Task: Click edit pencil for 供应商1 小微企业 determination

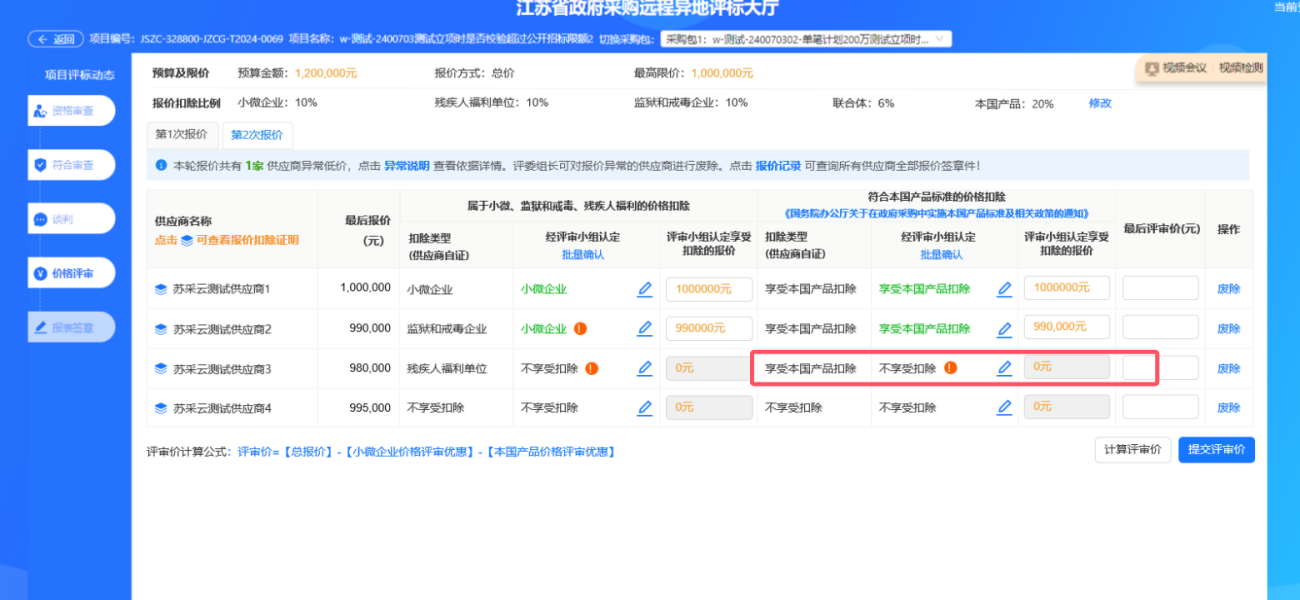Action: pos(645,289)
